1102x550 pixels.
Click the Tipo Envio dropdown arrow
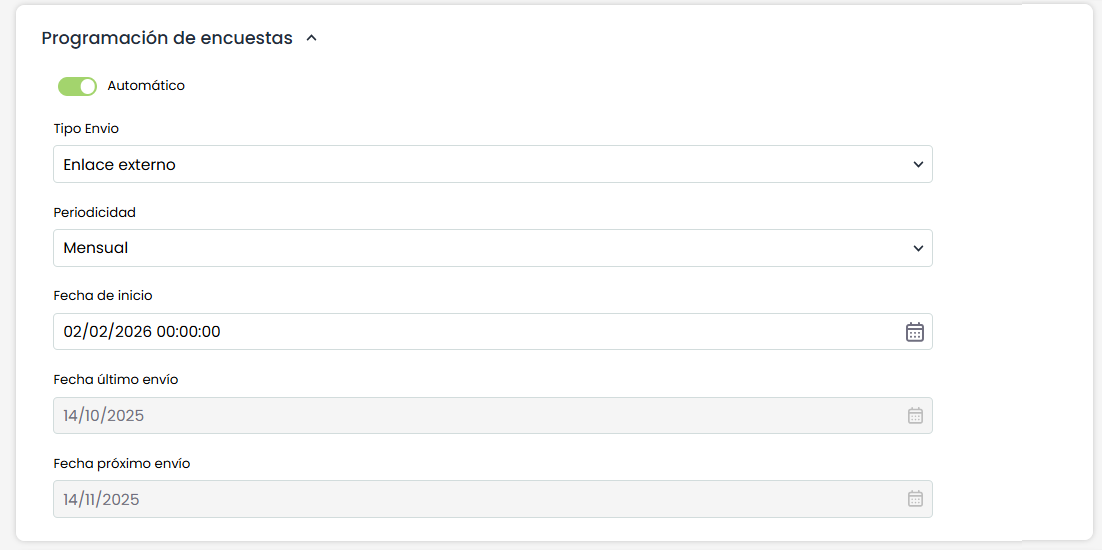[x=918, y=165]
